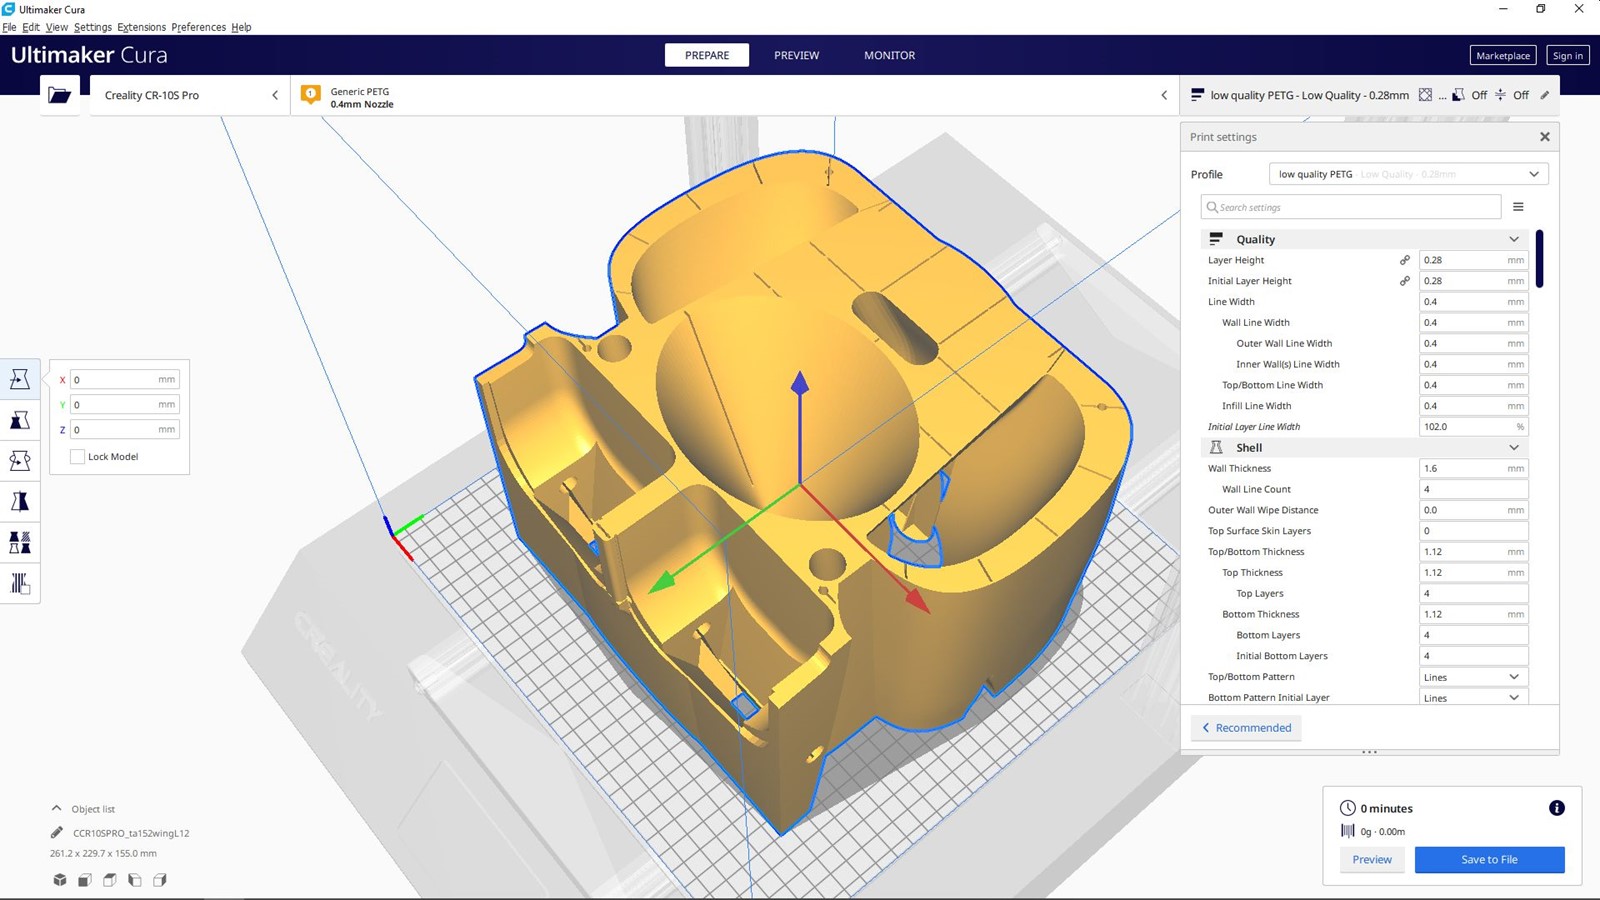Open the Preferences menu
The image size is (1600, 900).
[x=198, y=27]
